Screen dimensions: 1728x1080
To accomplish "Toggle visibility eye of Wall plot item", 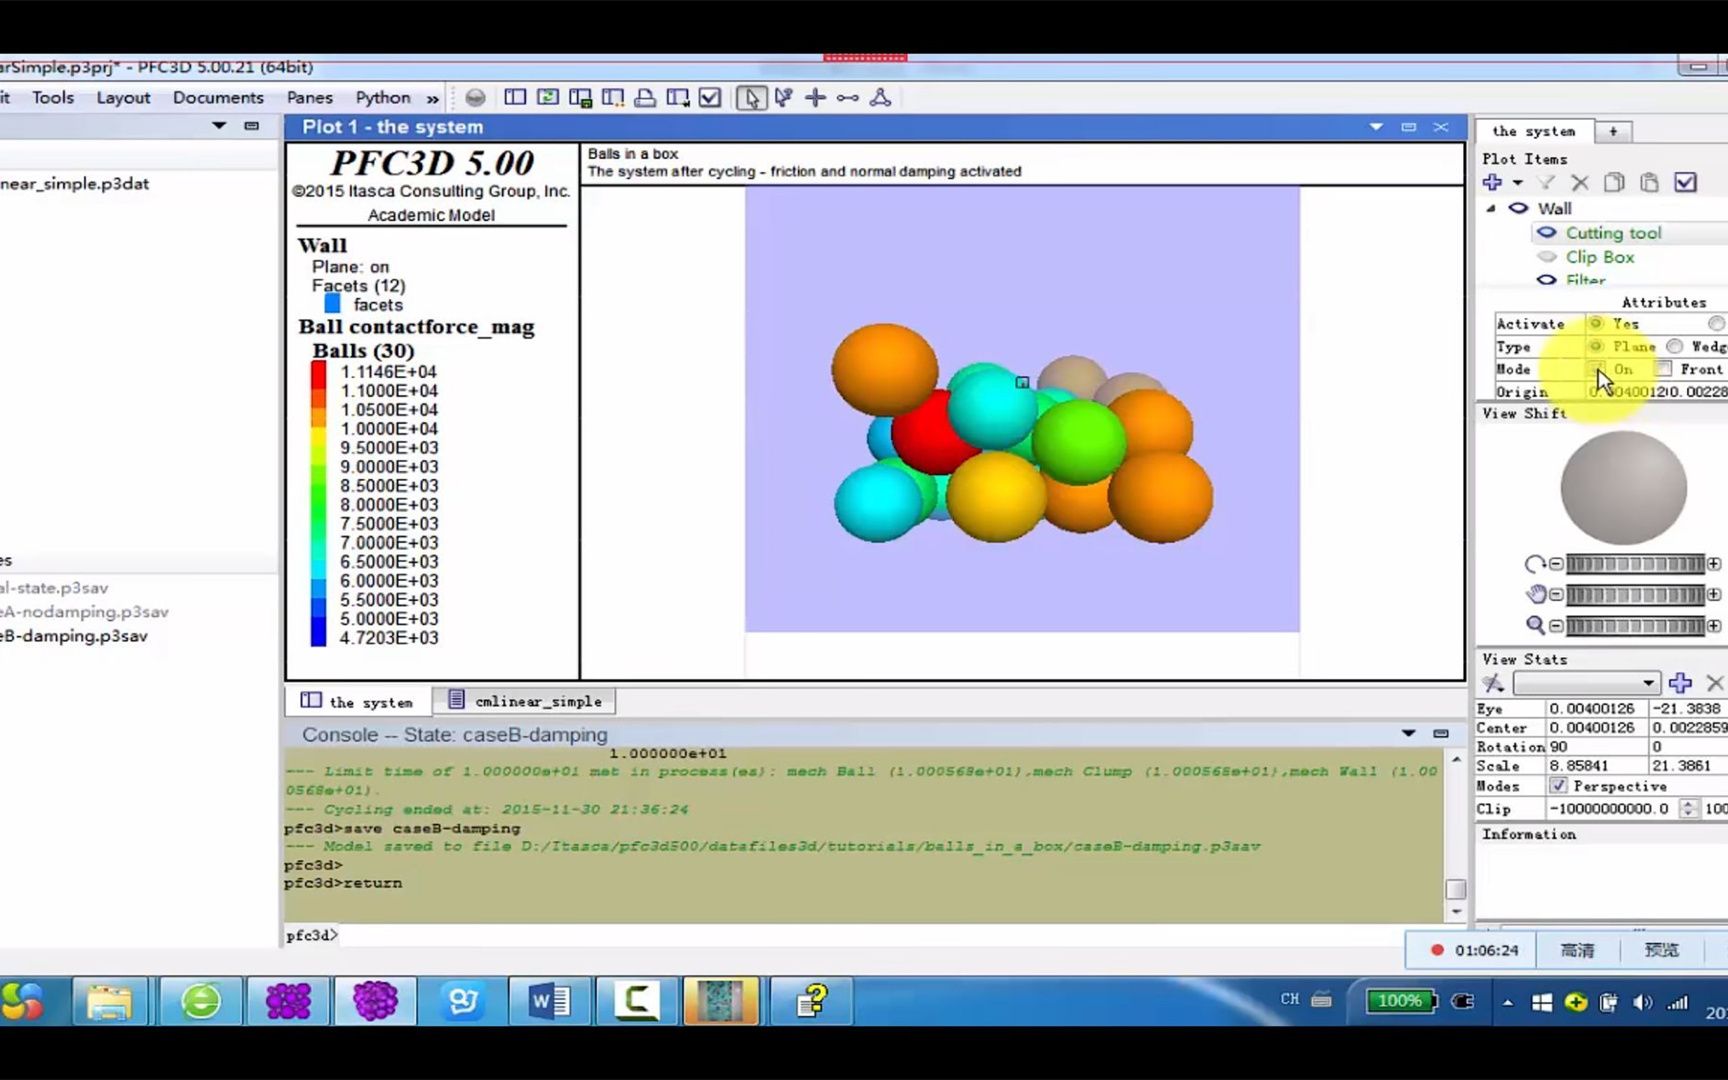I will (1518, 208).
